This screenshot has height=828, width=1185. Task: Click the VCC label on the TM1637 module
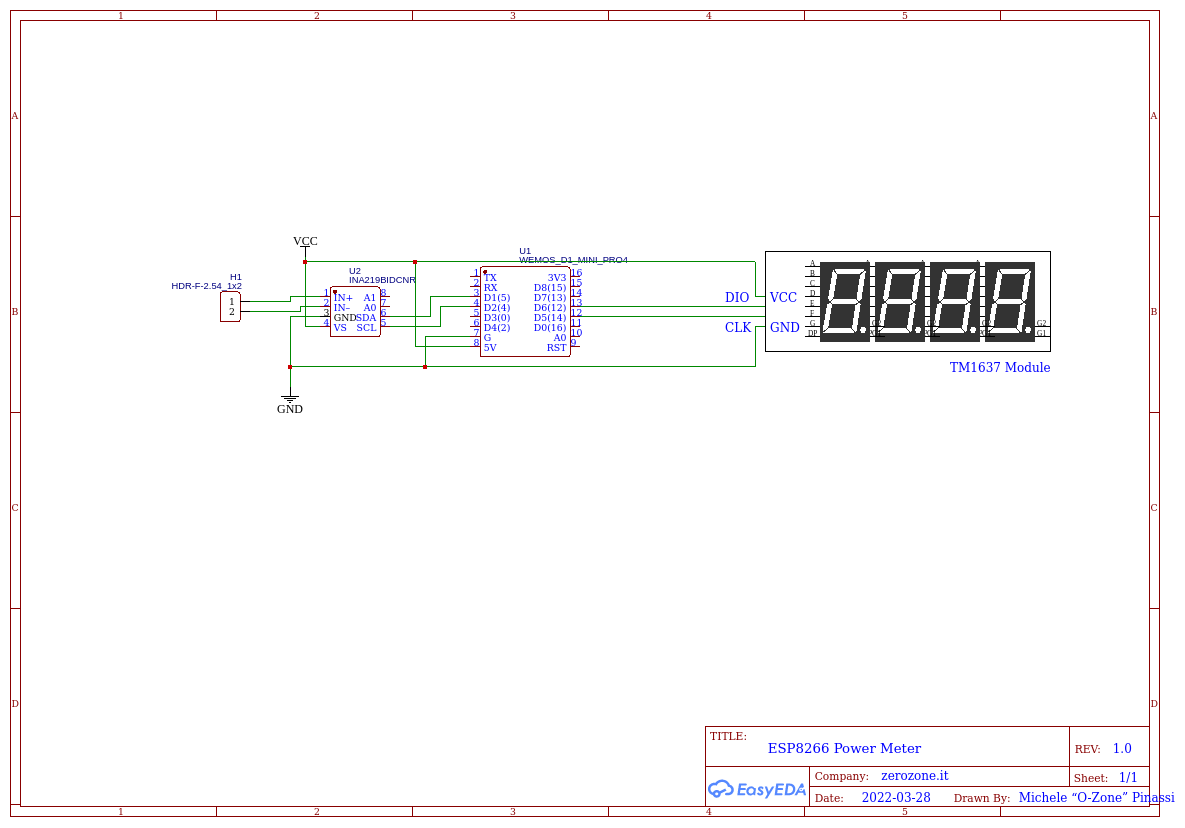(x=783, y=298)
